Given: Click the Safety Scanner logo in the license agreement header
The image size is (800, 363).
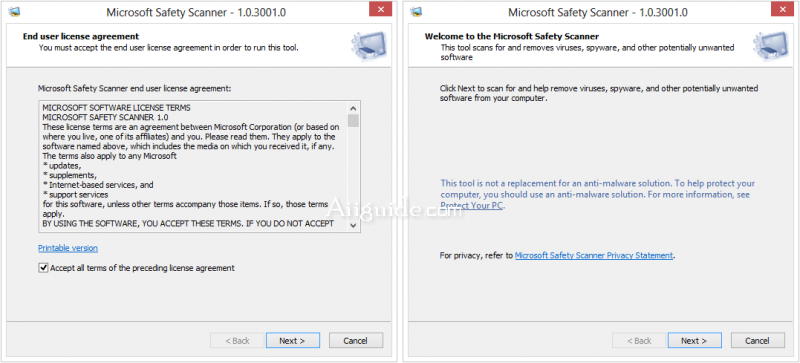Looking at the screenshot, I should point(368,45).
